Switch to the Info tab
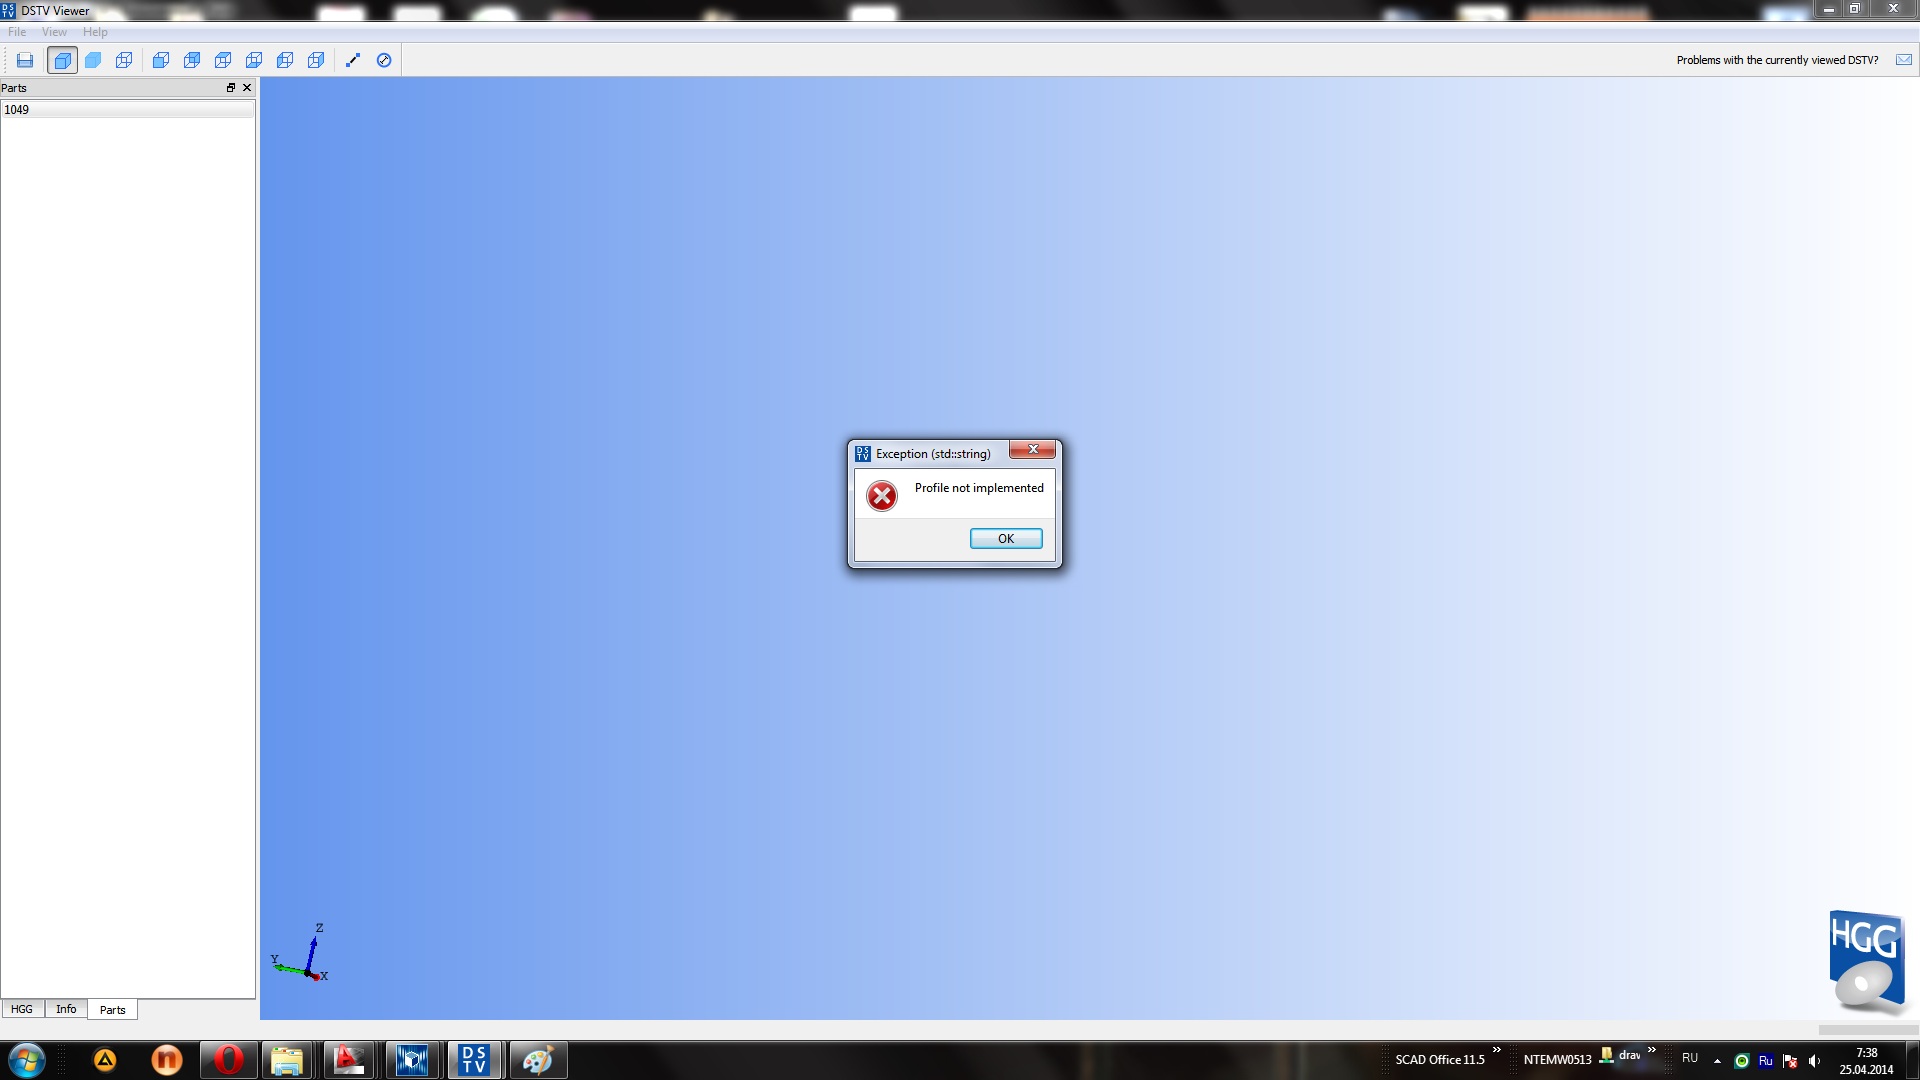The height and width of the screenshot is (1080, 1920). (66, 1009)
